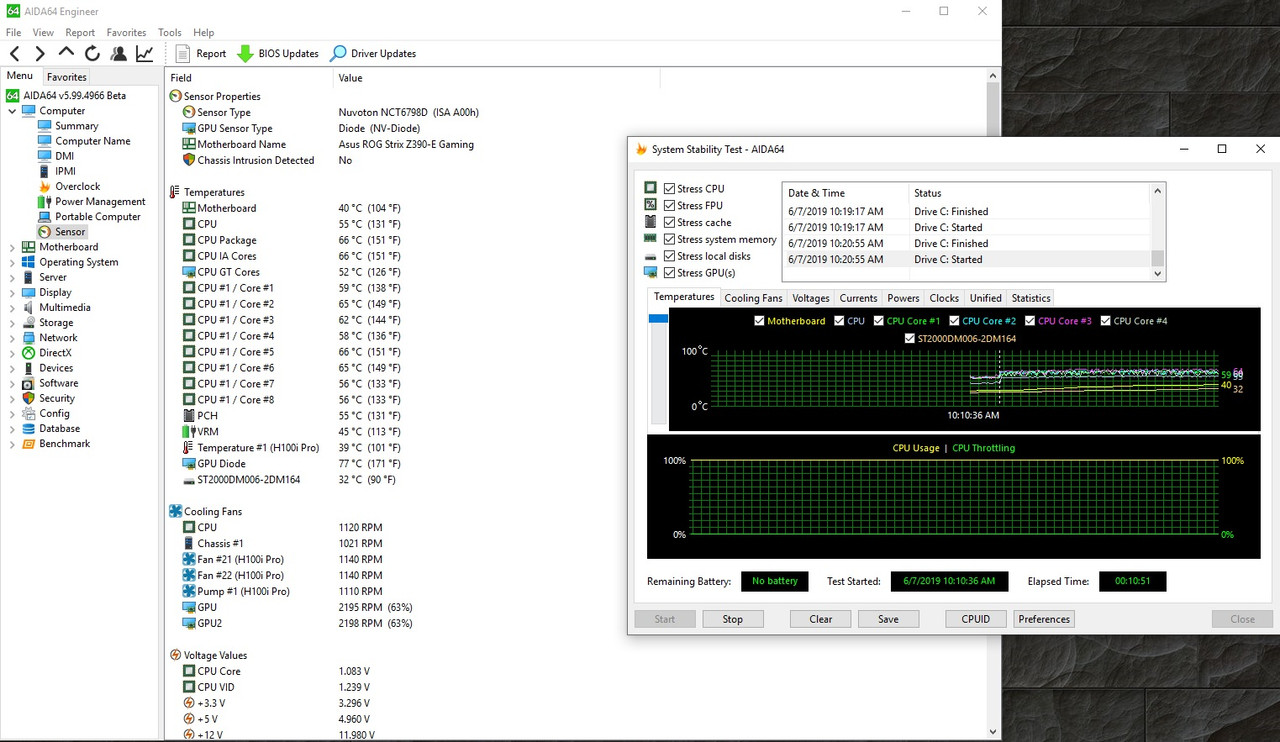
Task: Click the Preferences button
Action: click(1044, 619)
